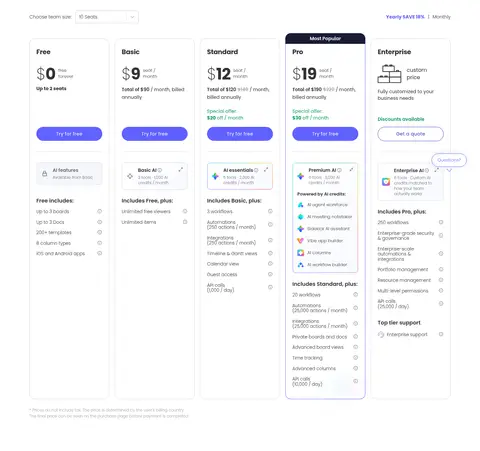Click the AI agent workforce label
This screenshot has width=480, height=451.
327,205
